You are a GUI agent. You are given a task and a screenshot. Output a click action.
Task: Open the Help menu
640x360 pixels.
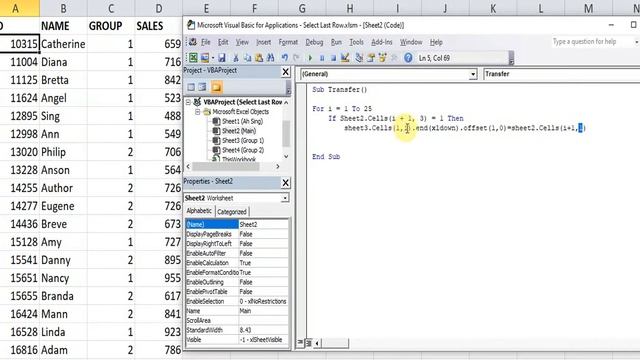coord(436,42)
